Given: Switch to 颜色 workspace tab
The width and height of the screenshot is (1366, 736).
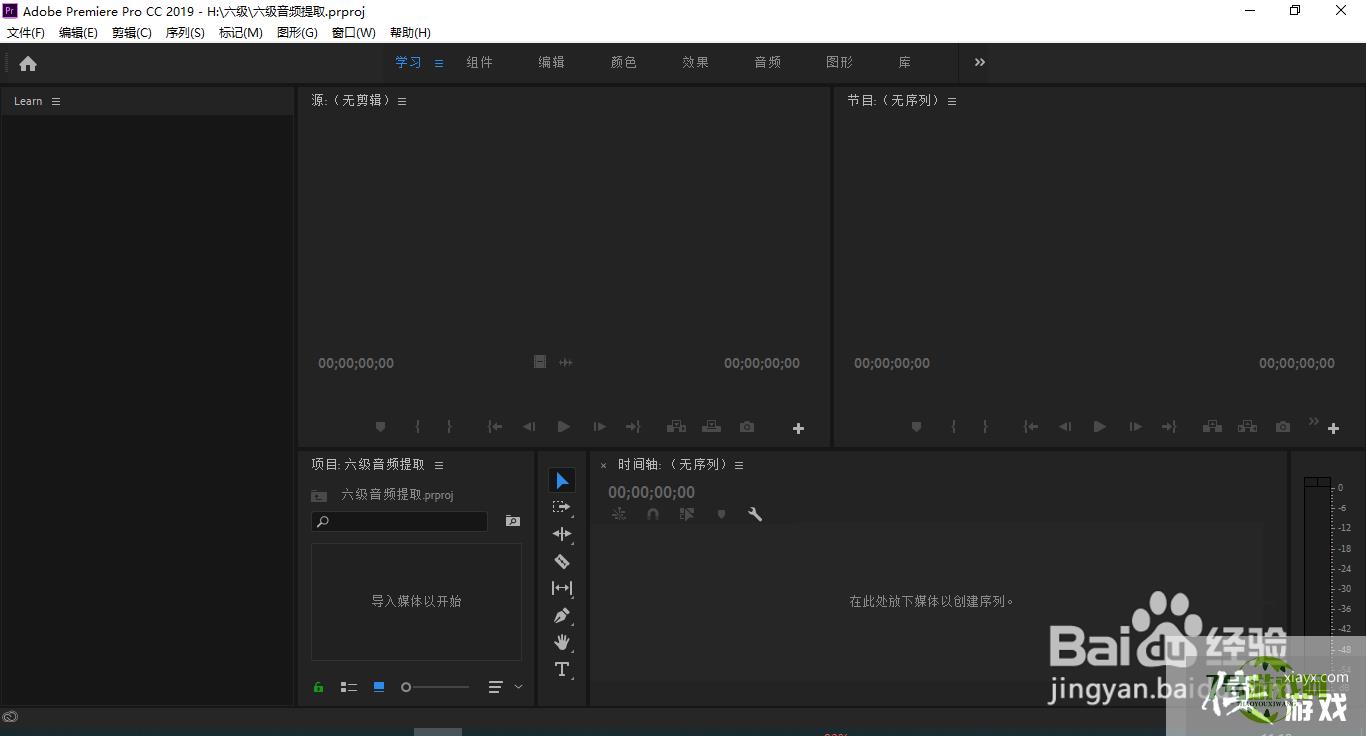Looking at the screenshot, I should [624, 62].
